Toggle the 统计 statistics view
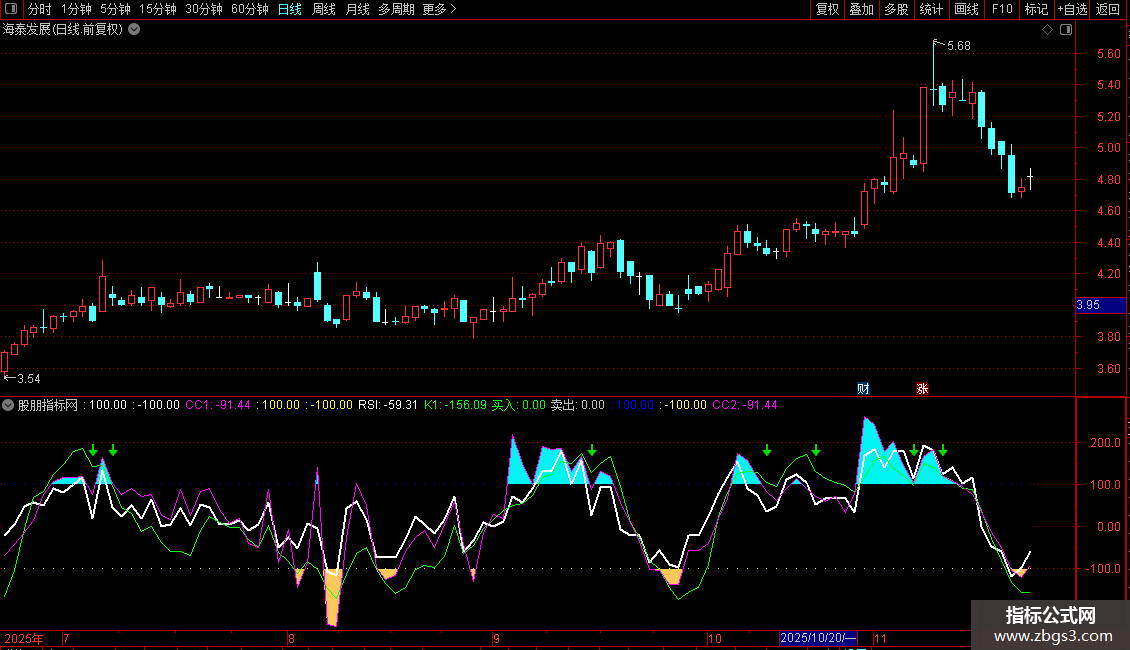Image resolution: width=1130 pixels, height=650 pixels. pos(931,10)
